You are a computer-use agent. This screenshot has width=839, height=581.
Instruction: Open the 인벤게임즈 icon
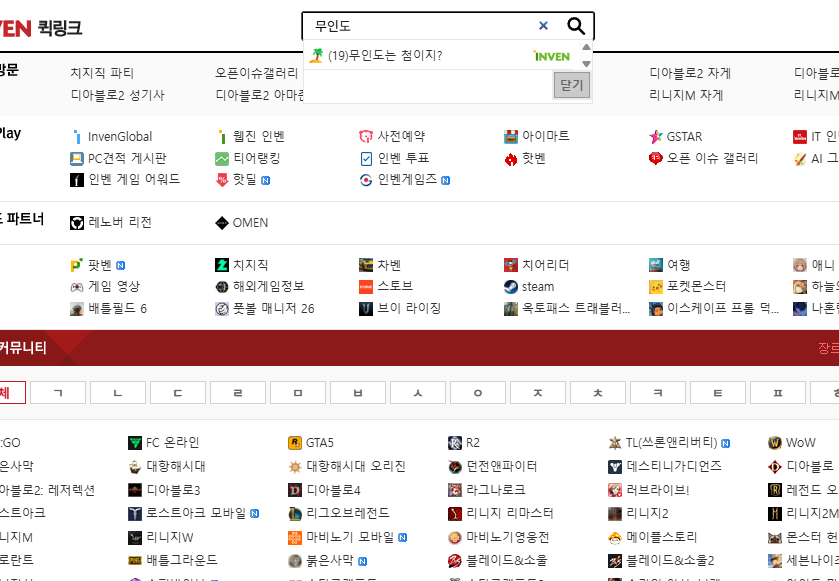366,180
